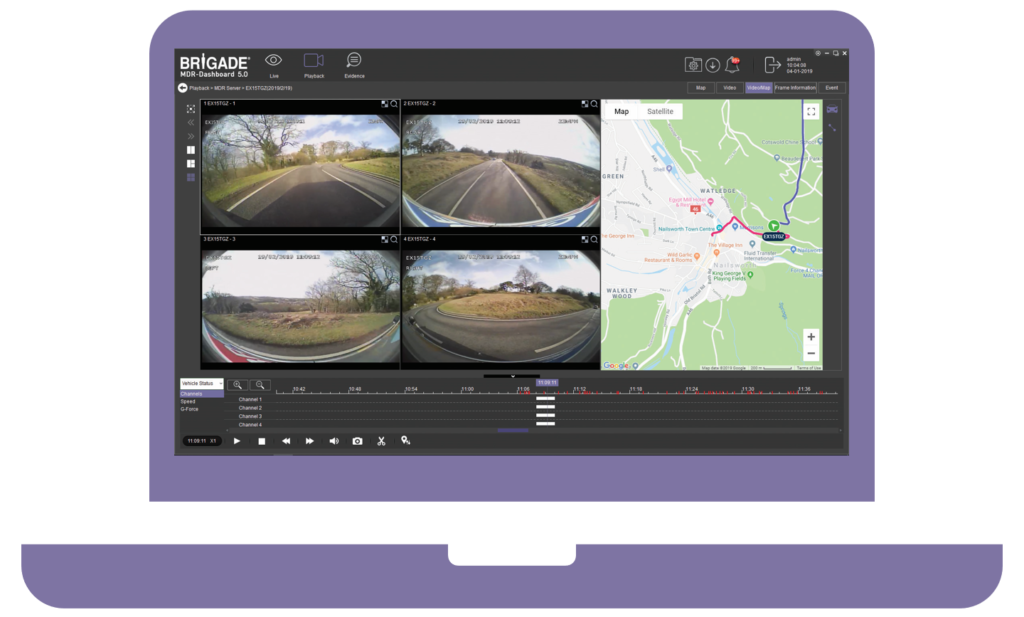Zoom into EX15TGZ-1 video with magnifier
This screenshot has width=1024, height=617.
pos(394,104)
